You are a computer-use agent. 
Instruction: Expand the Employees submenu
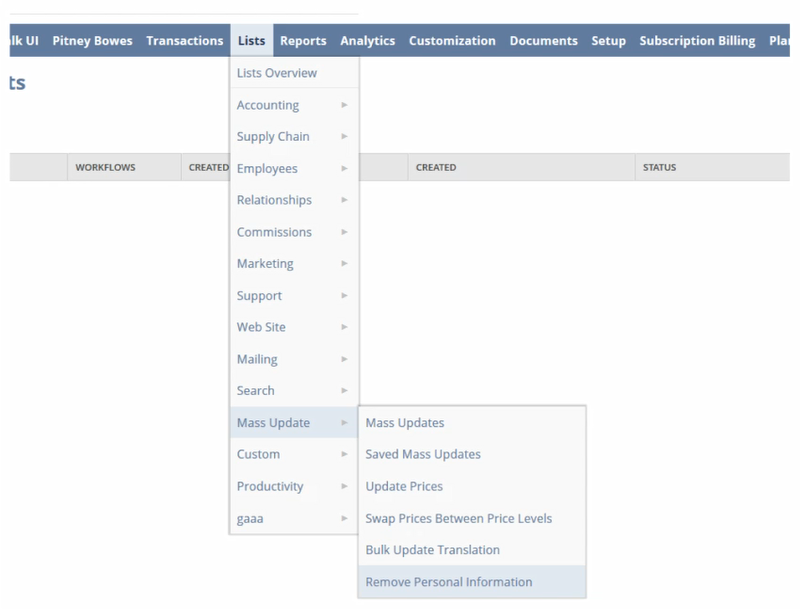pyautogui.click(x=294, y=168)
